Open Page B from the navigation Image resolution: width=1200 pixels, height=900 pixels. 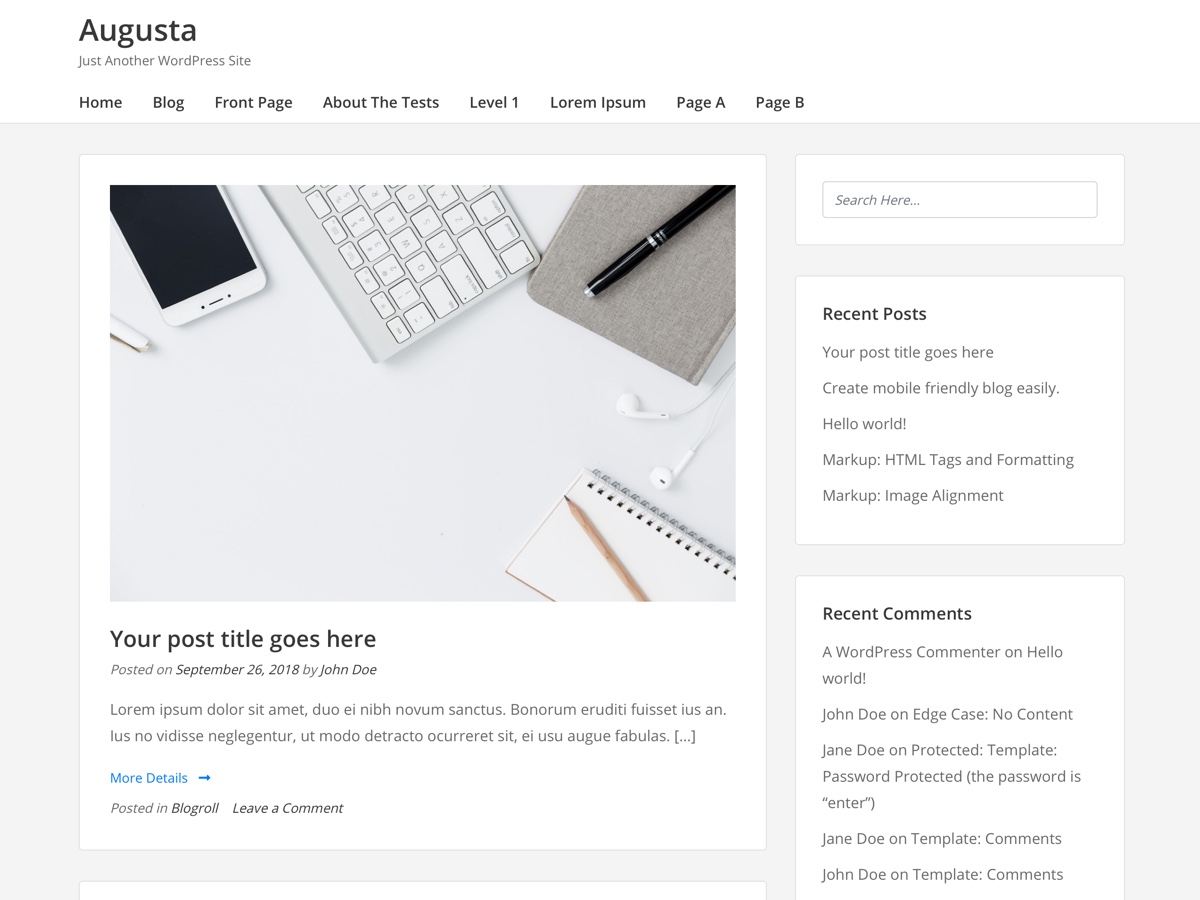click(x=780, y=102)
